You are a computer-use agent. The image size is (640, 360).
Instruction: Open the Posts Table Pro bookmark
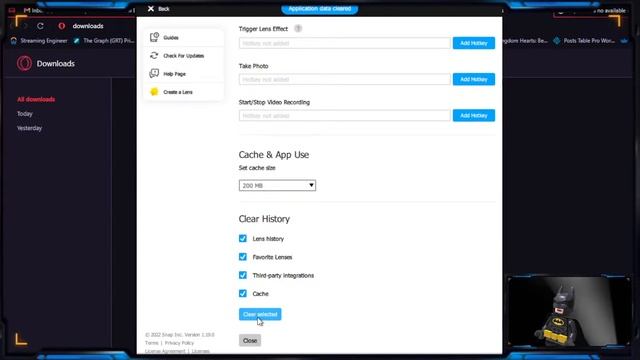[x=584, y=41]
